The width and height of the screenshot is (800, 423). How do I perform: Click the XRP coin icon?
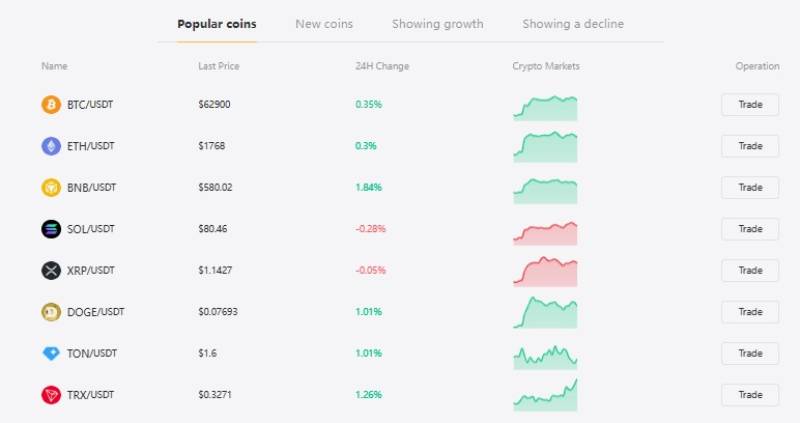pos(51,270)
